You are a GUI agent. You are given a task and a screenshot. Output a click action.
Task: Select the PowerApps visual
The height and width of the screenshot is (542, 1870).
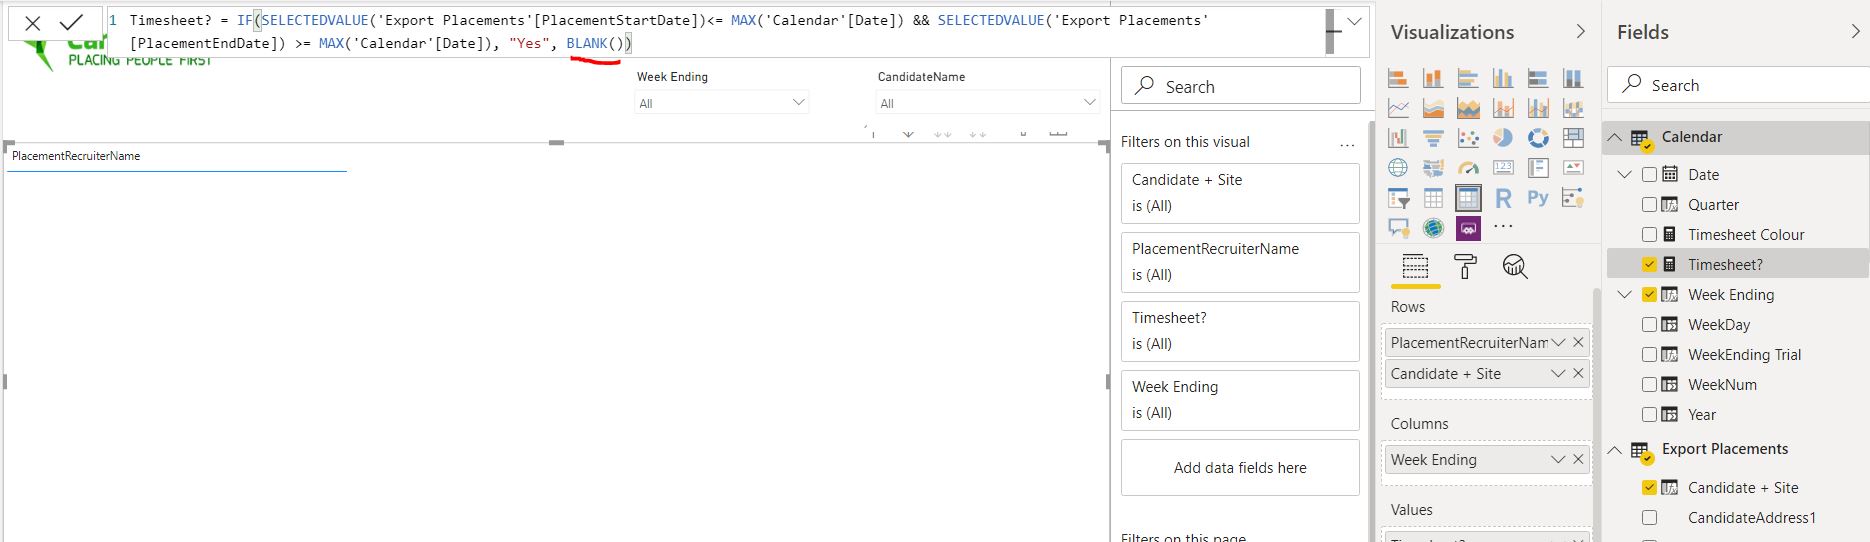pyautogui.click(x=1468, y=228)
